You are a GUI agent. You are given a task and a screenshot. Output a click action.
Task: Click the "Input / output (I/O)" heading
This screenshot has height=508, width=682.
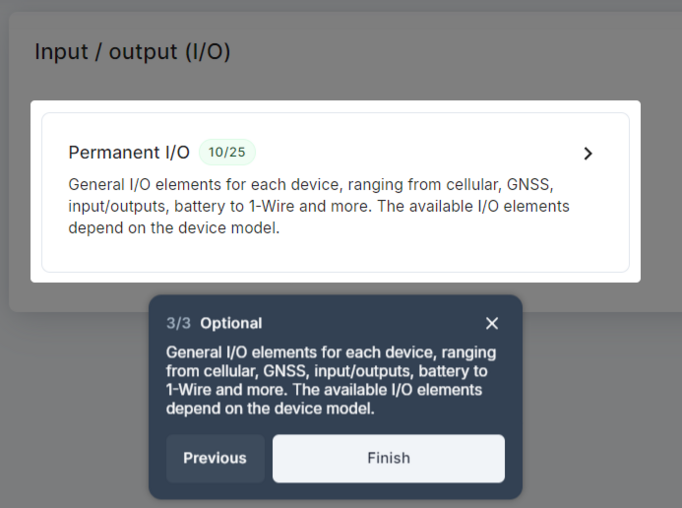tap(132, 52)
